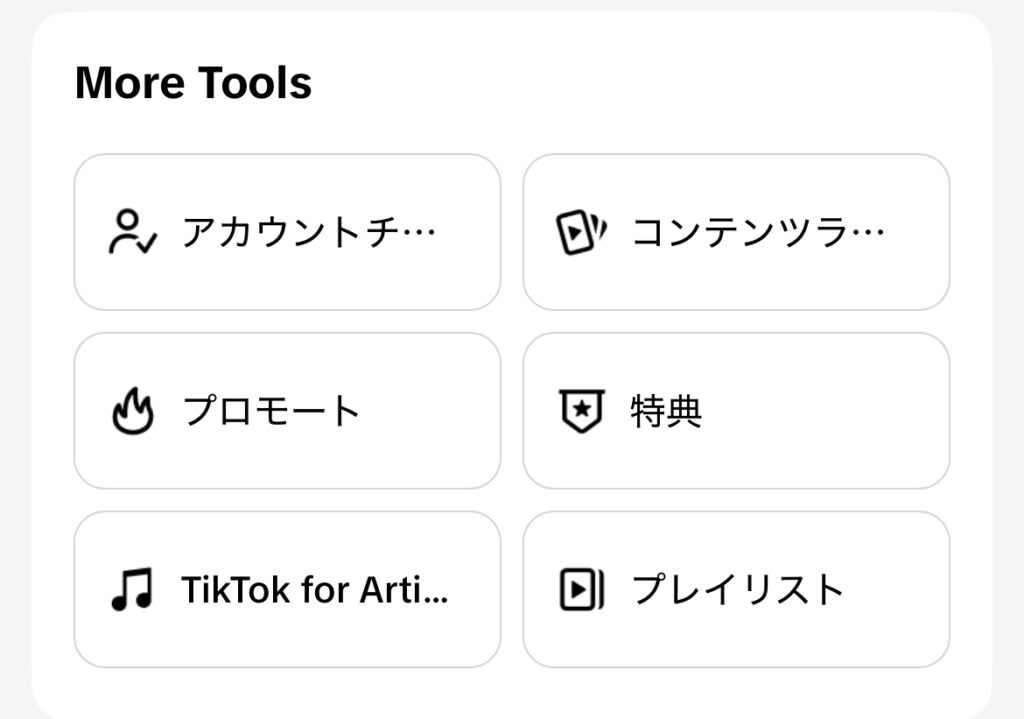Launch the プロモート tool
Screen dimensions: 1024x719
click(286, 408)
